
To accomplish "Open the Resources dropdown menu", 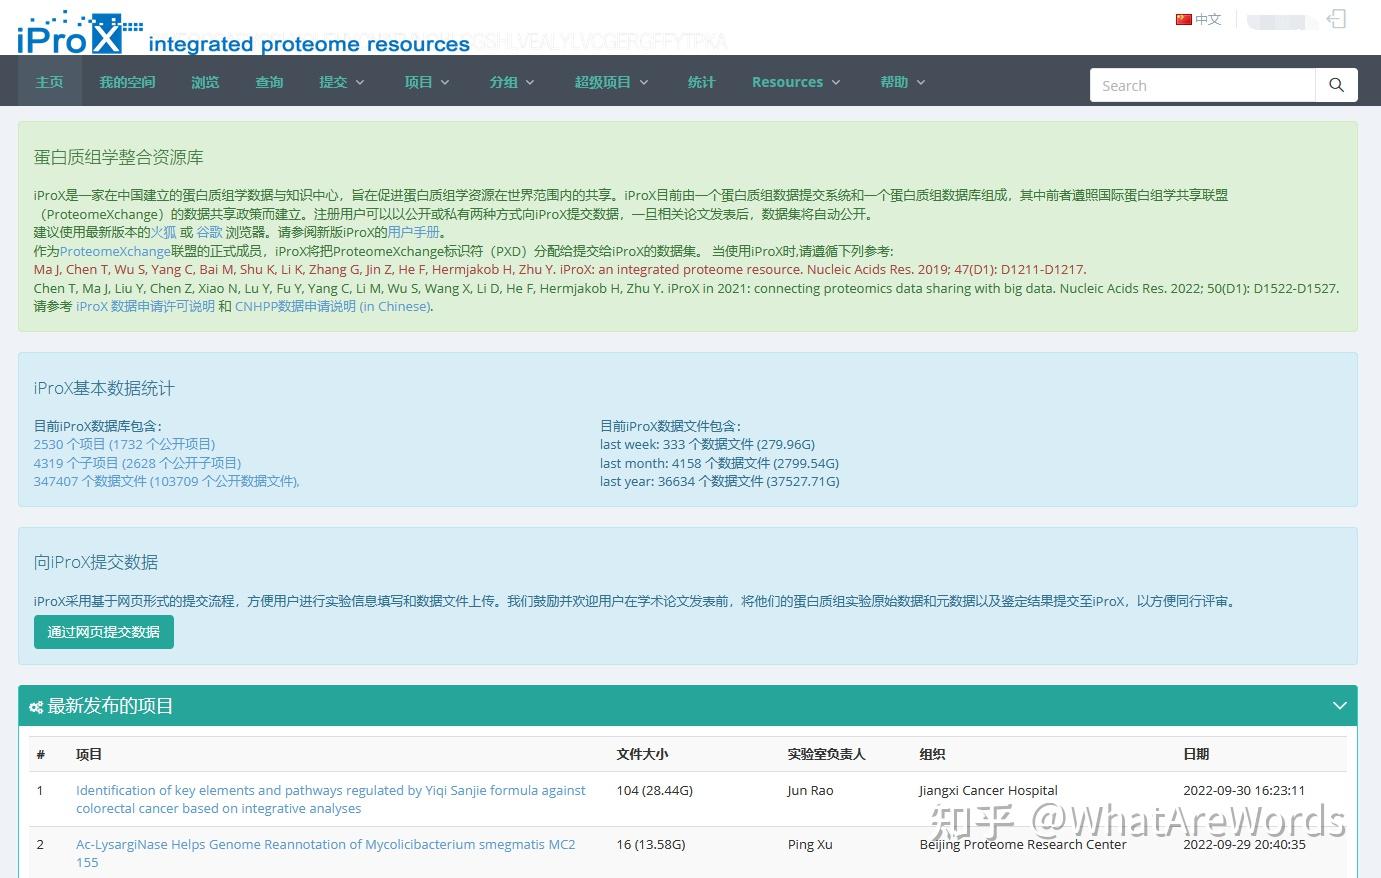I will 796,82.
